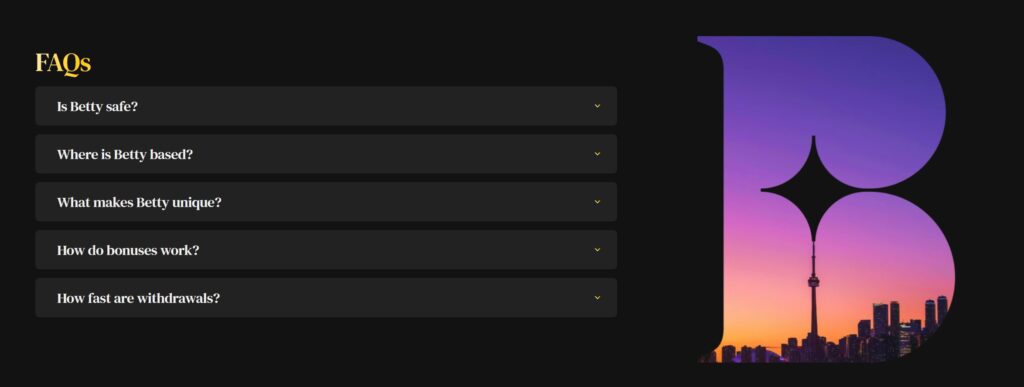Image resolution: width=1024 pixels, height=387 pixels.
Task: Reveal the 'How fast are withdrawals?' answer
Action: pos(138,298)
